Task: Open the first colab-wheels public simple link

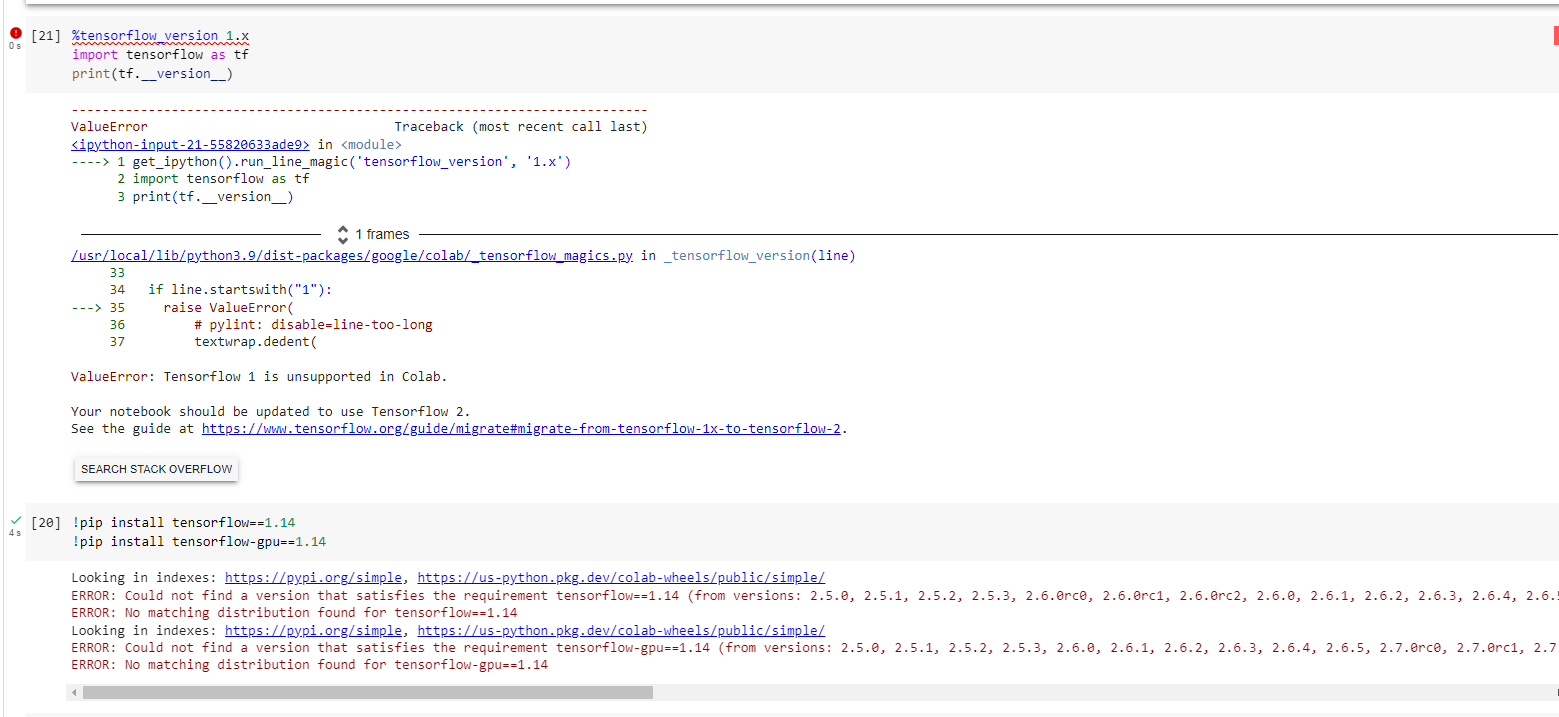Action: (621, 577)
